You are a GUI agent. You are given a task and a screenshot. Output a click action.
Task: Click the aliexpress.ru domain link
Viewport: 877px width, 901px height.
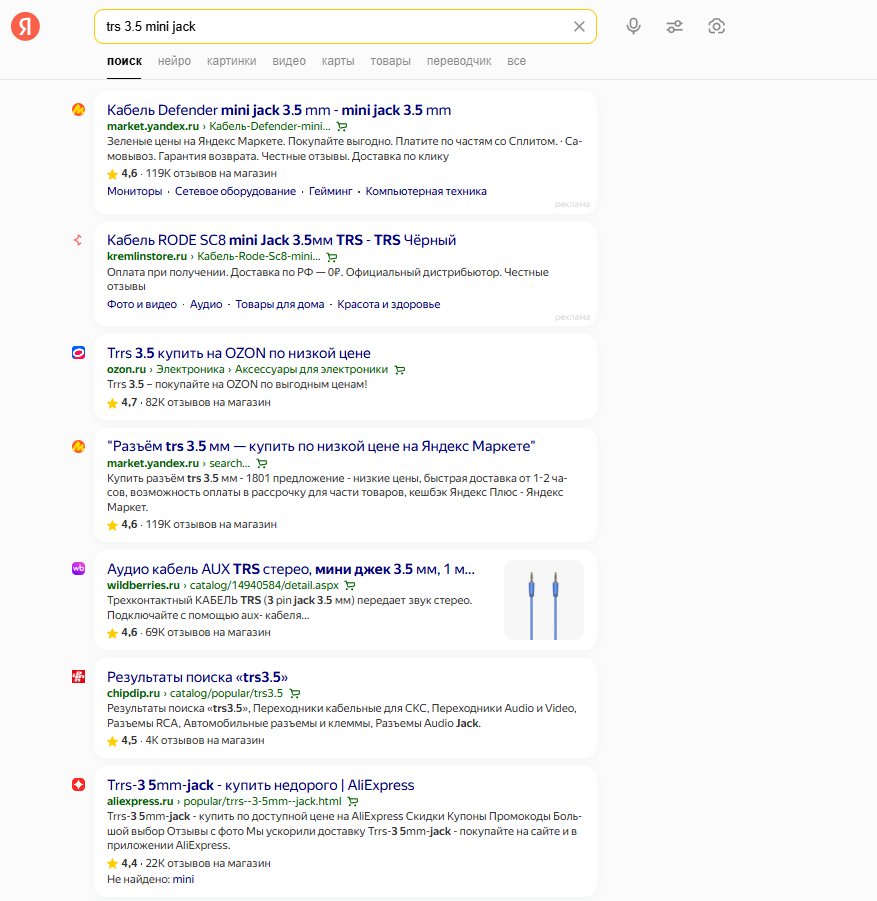pos(140,801)
